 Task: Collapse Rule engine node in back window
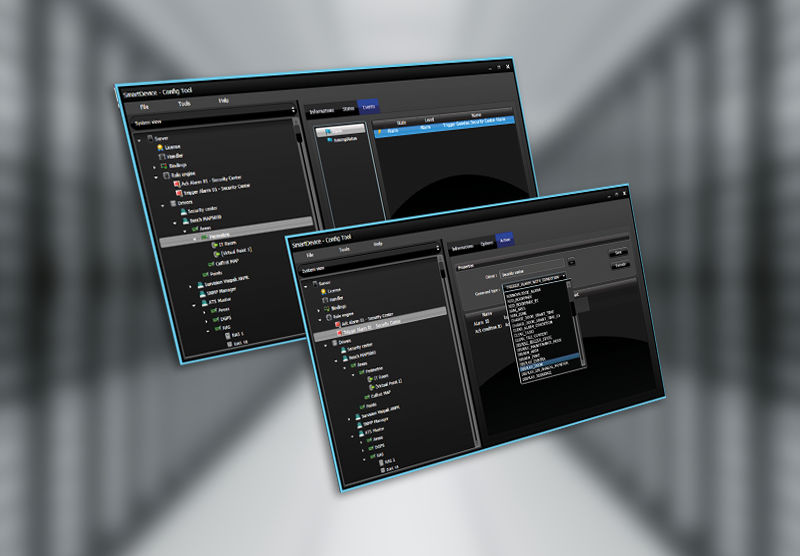pyautogui.click(x=157, y=177)
